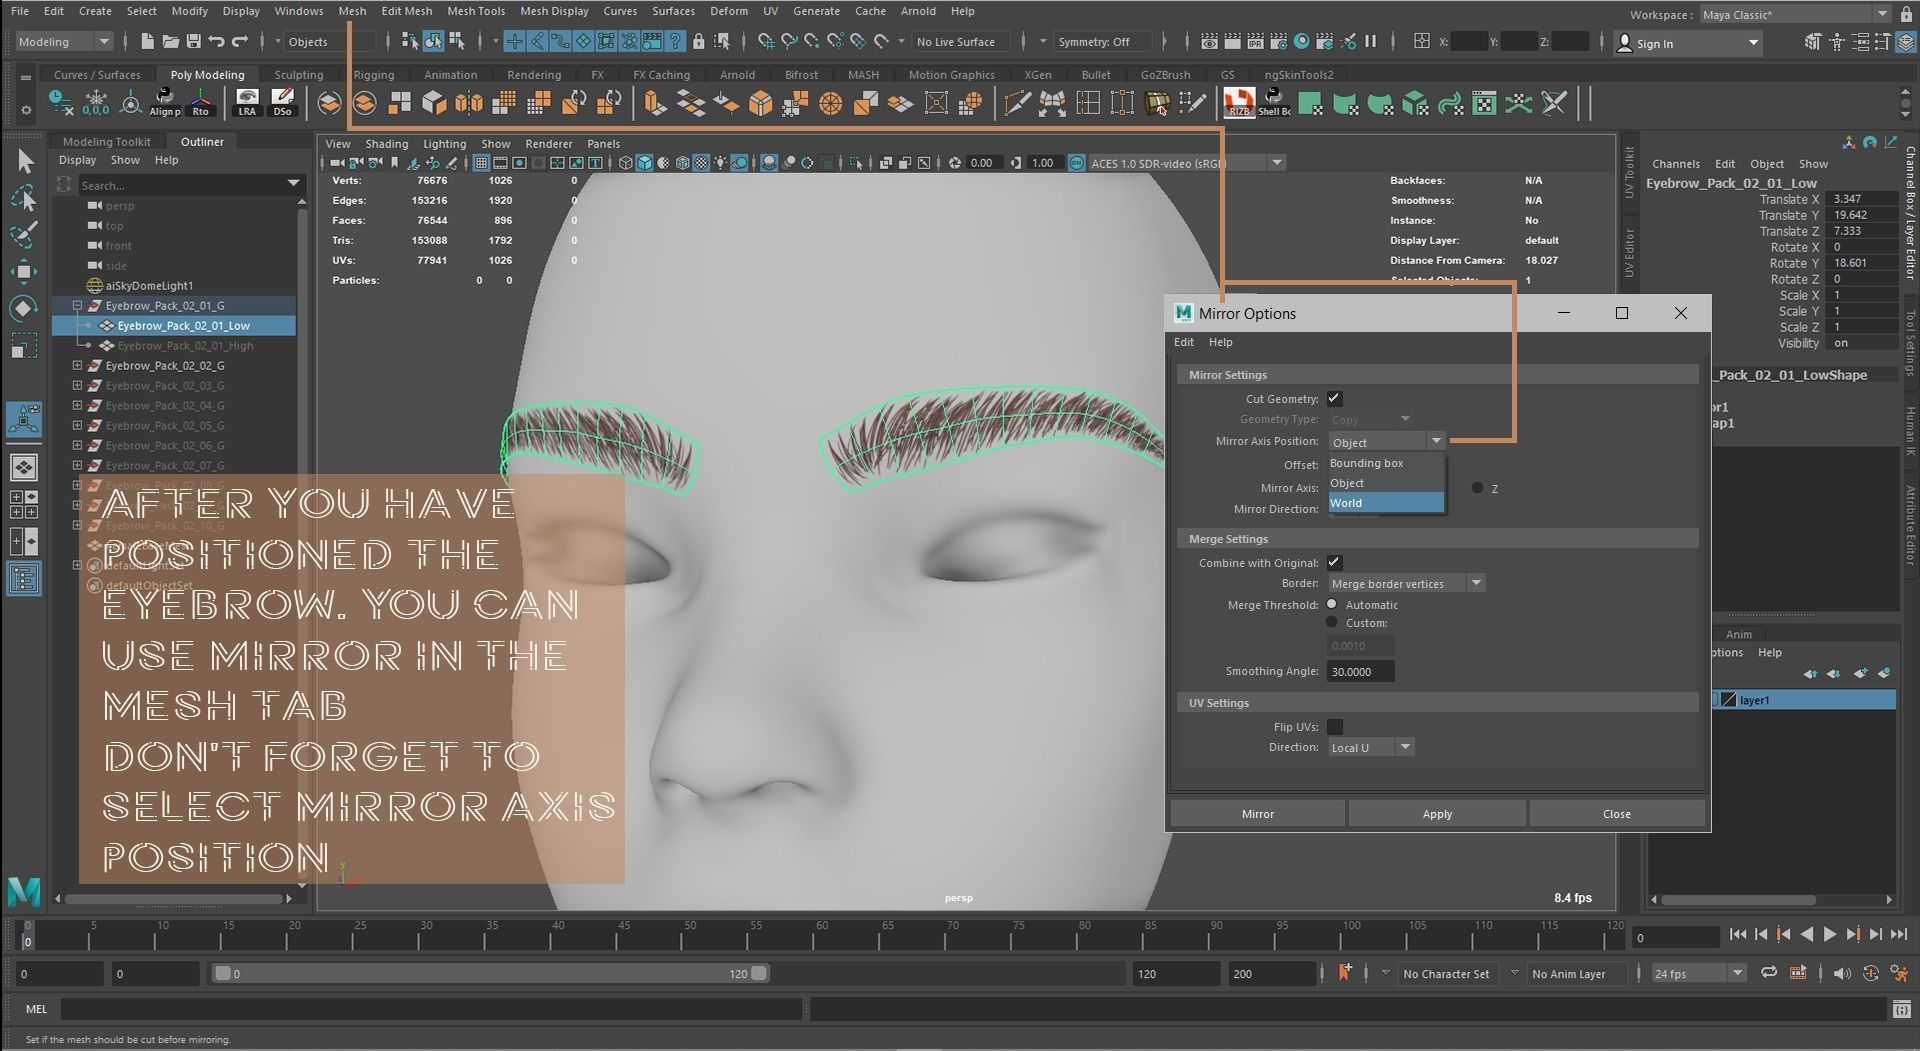This screenshot has width=1920, height=1051.
Task: Click the Sign In button
Action: pos(1688,43)
